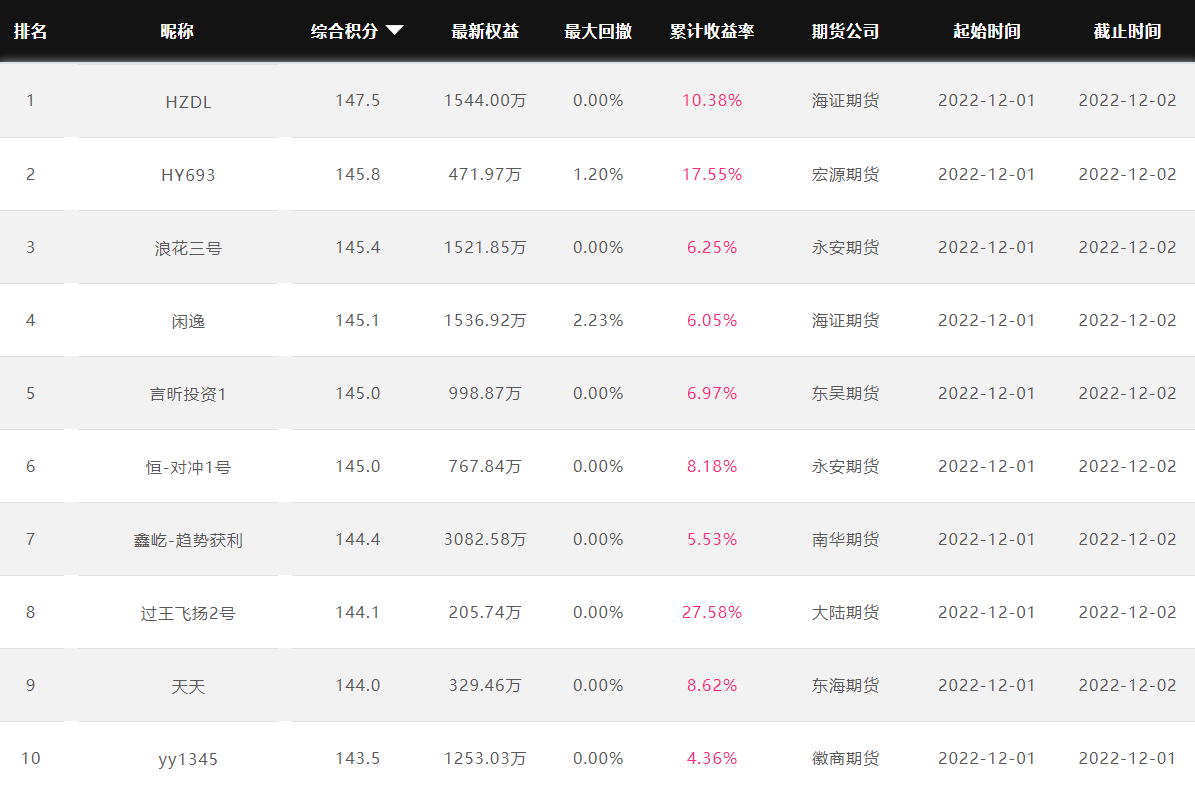This screenshot has height=791, width=1195.
Task: Select equity value 1521.85万
Action: (x=485, y=248)
